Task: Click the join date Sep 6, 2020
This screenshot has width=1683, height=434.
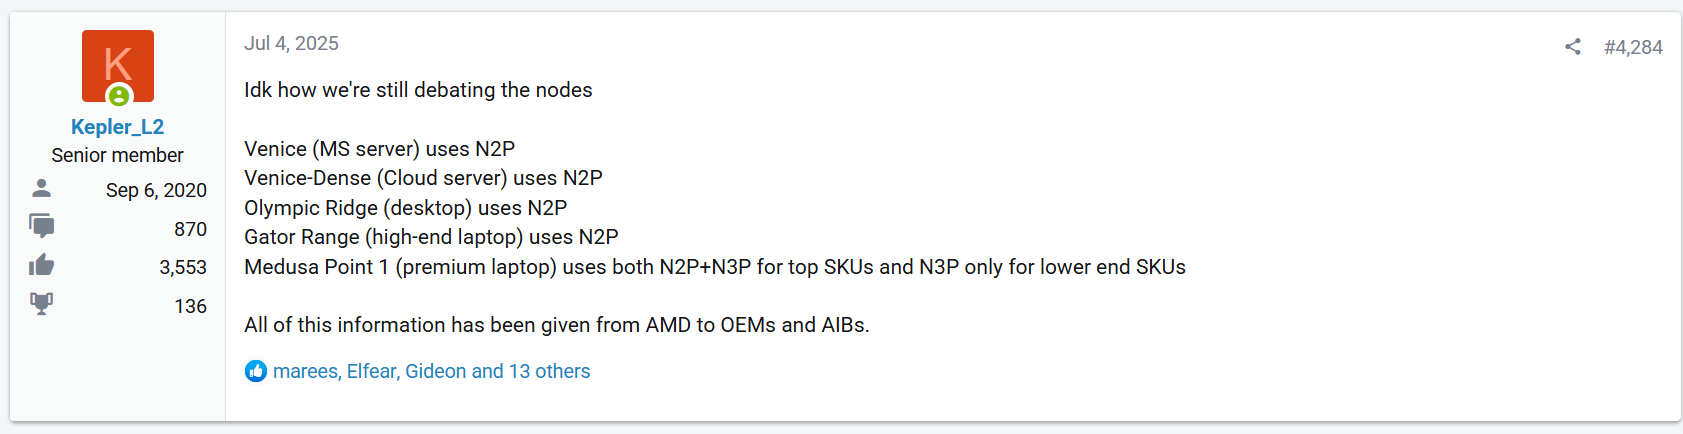Action: point(156,190)
